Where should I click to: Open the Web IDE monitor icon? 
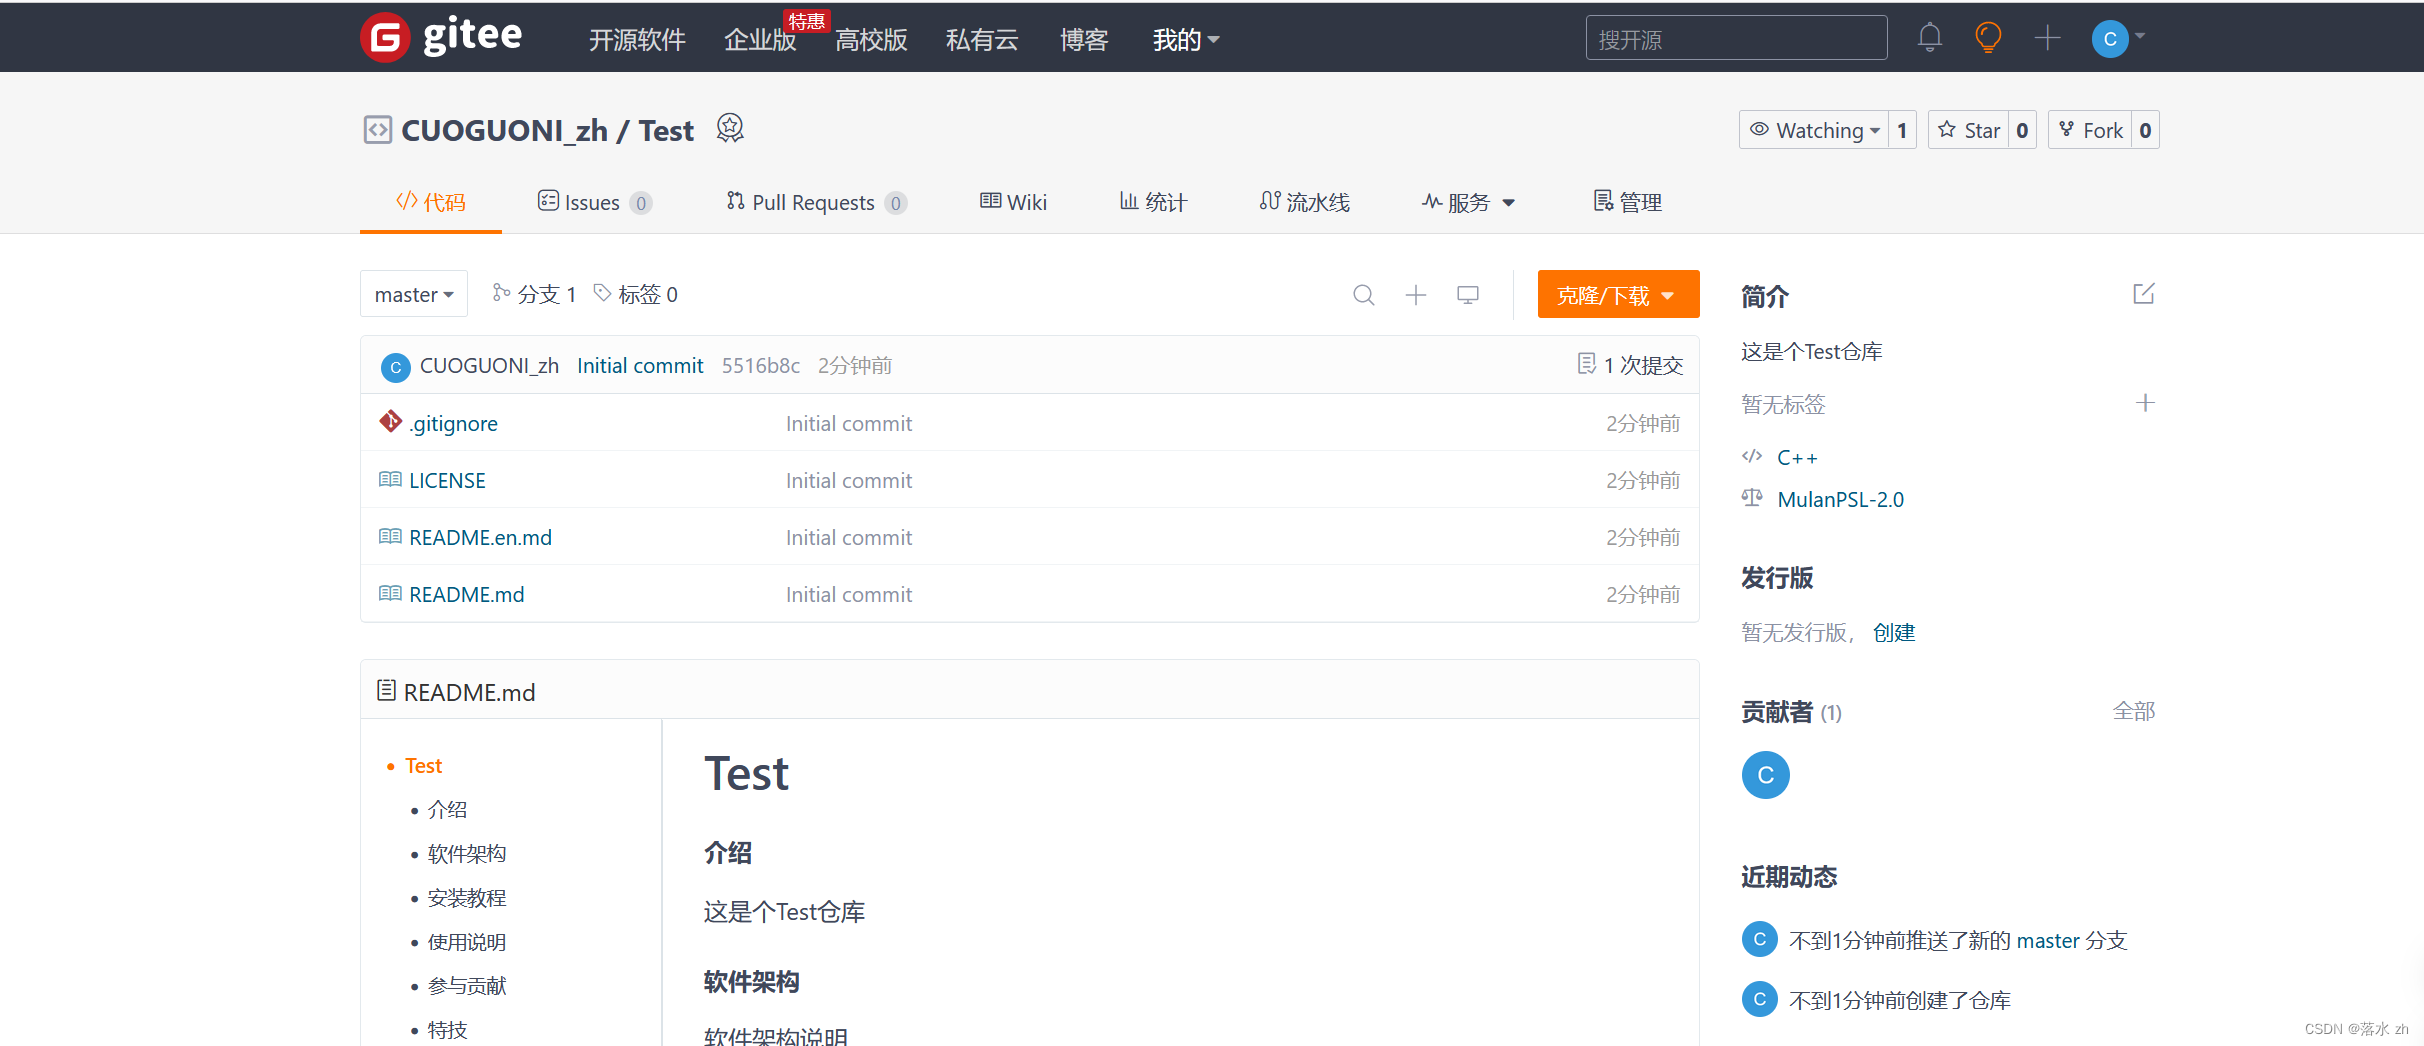coord(1468,295)
